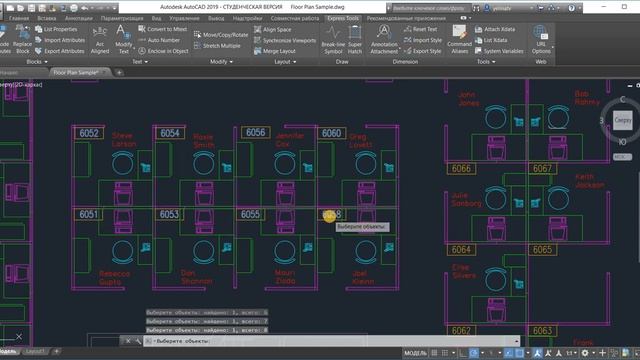Click Export Style tool
Viewport: 640px width, 360px height.
[422, 51]
